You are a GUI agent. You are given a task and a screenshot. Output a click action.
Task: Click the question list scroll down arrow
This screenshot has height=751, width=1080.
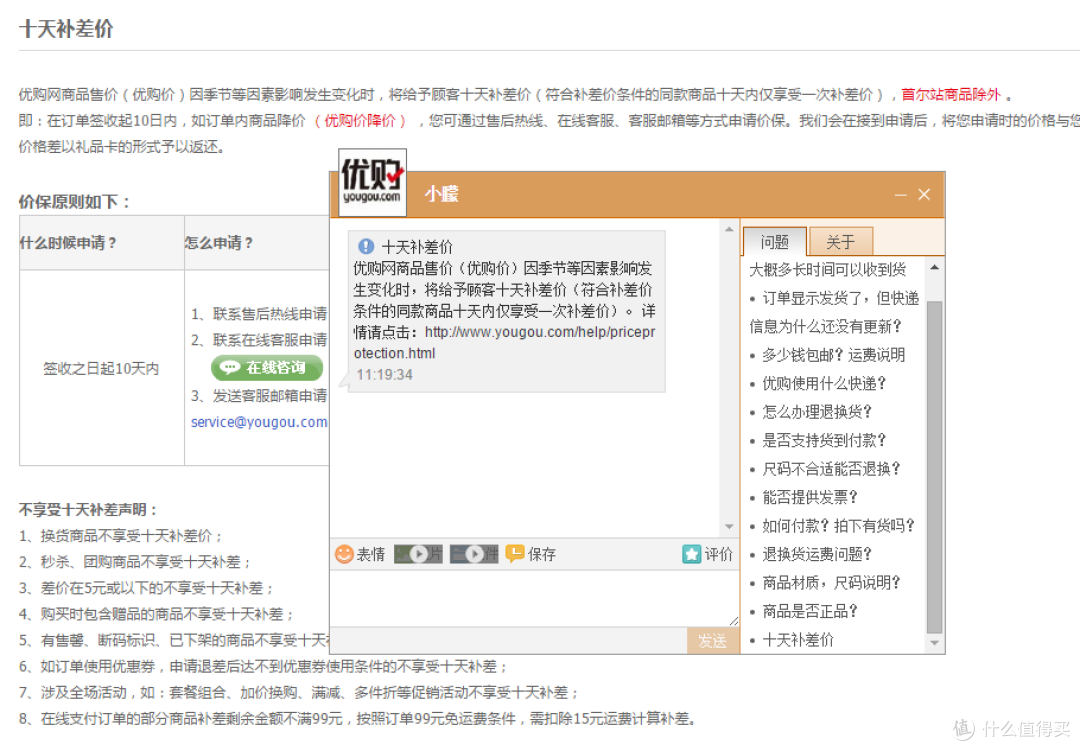(x=934, y=643)
